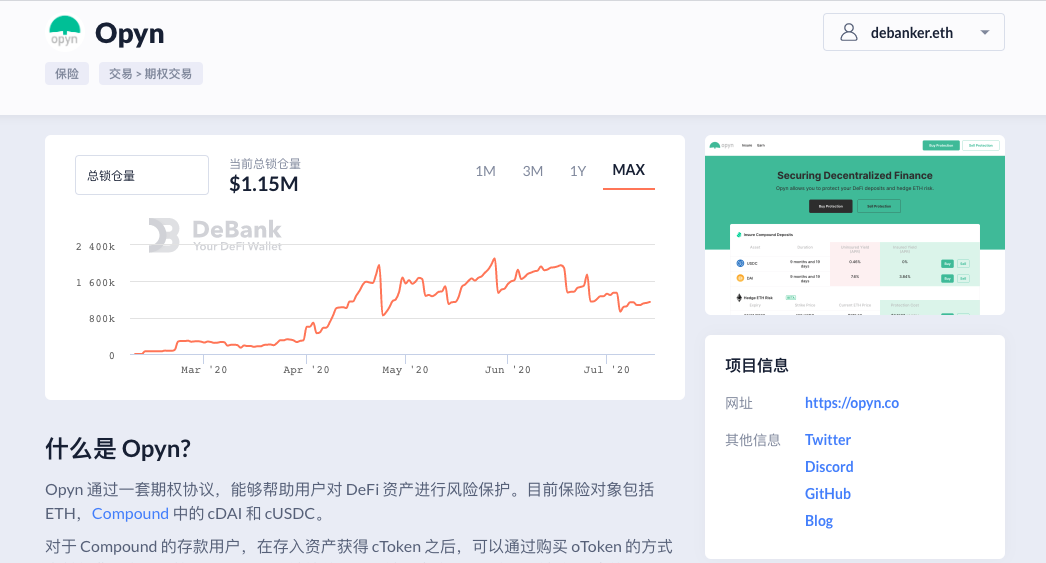Click the 网址 field label
Viewport: 1046px width, 563px height.
(x=739, y=403)
